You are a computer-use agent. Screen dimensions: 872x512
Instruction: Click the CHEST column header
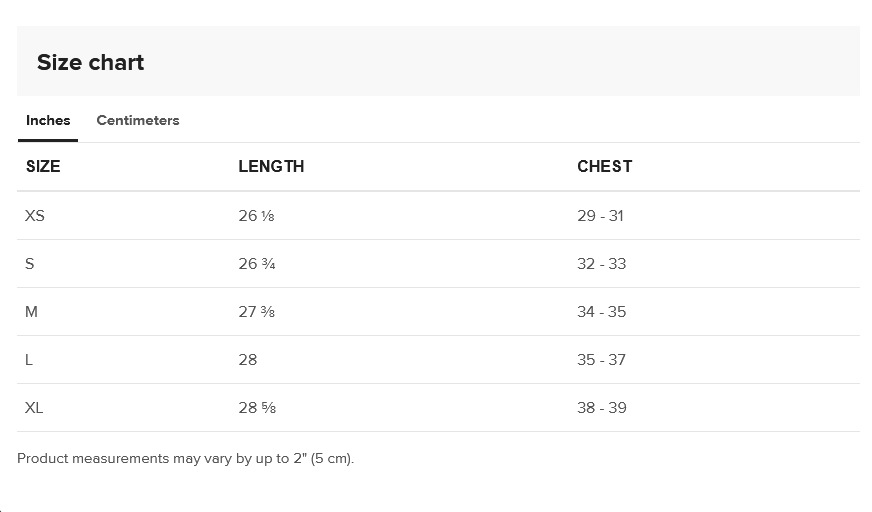tap(604, 167)
